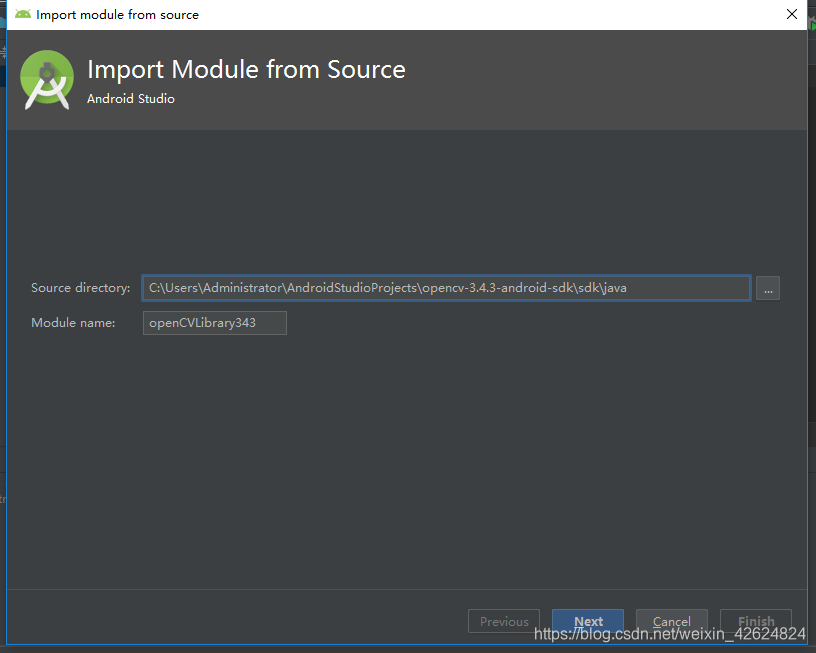Screen dimensions: 816x653
Task: Click the Android Studio subtitle text
Action: coord(131,99)
